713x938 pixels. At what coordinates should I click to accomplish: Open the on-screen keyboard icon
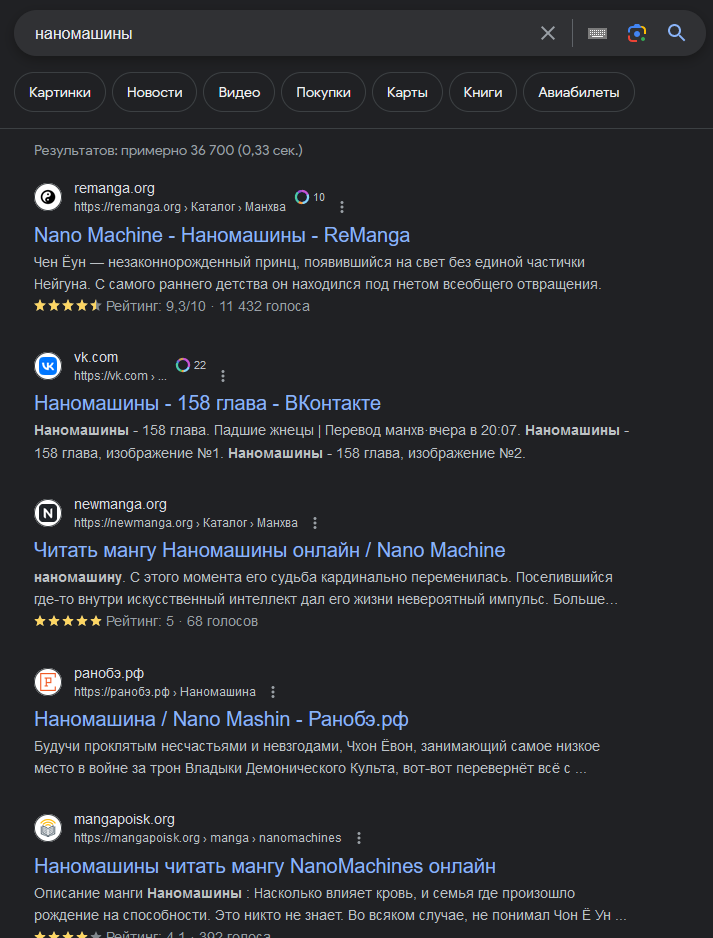[597, 34]
